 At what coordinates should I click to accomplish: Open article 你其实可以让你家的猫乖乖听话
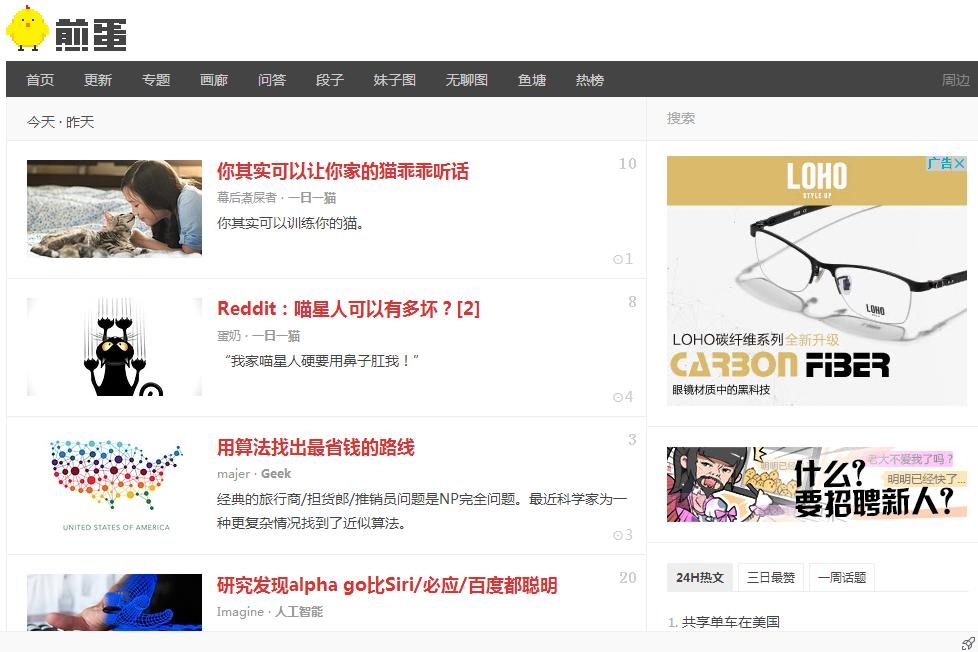click(x=343, y=171)
